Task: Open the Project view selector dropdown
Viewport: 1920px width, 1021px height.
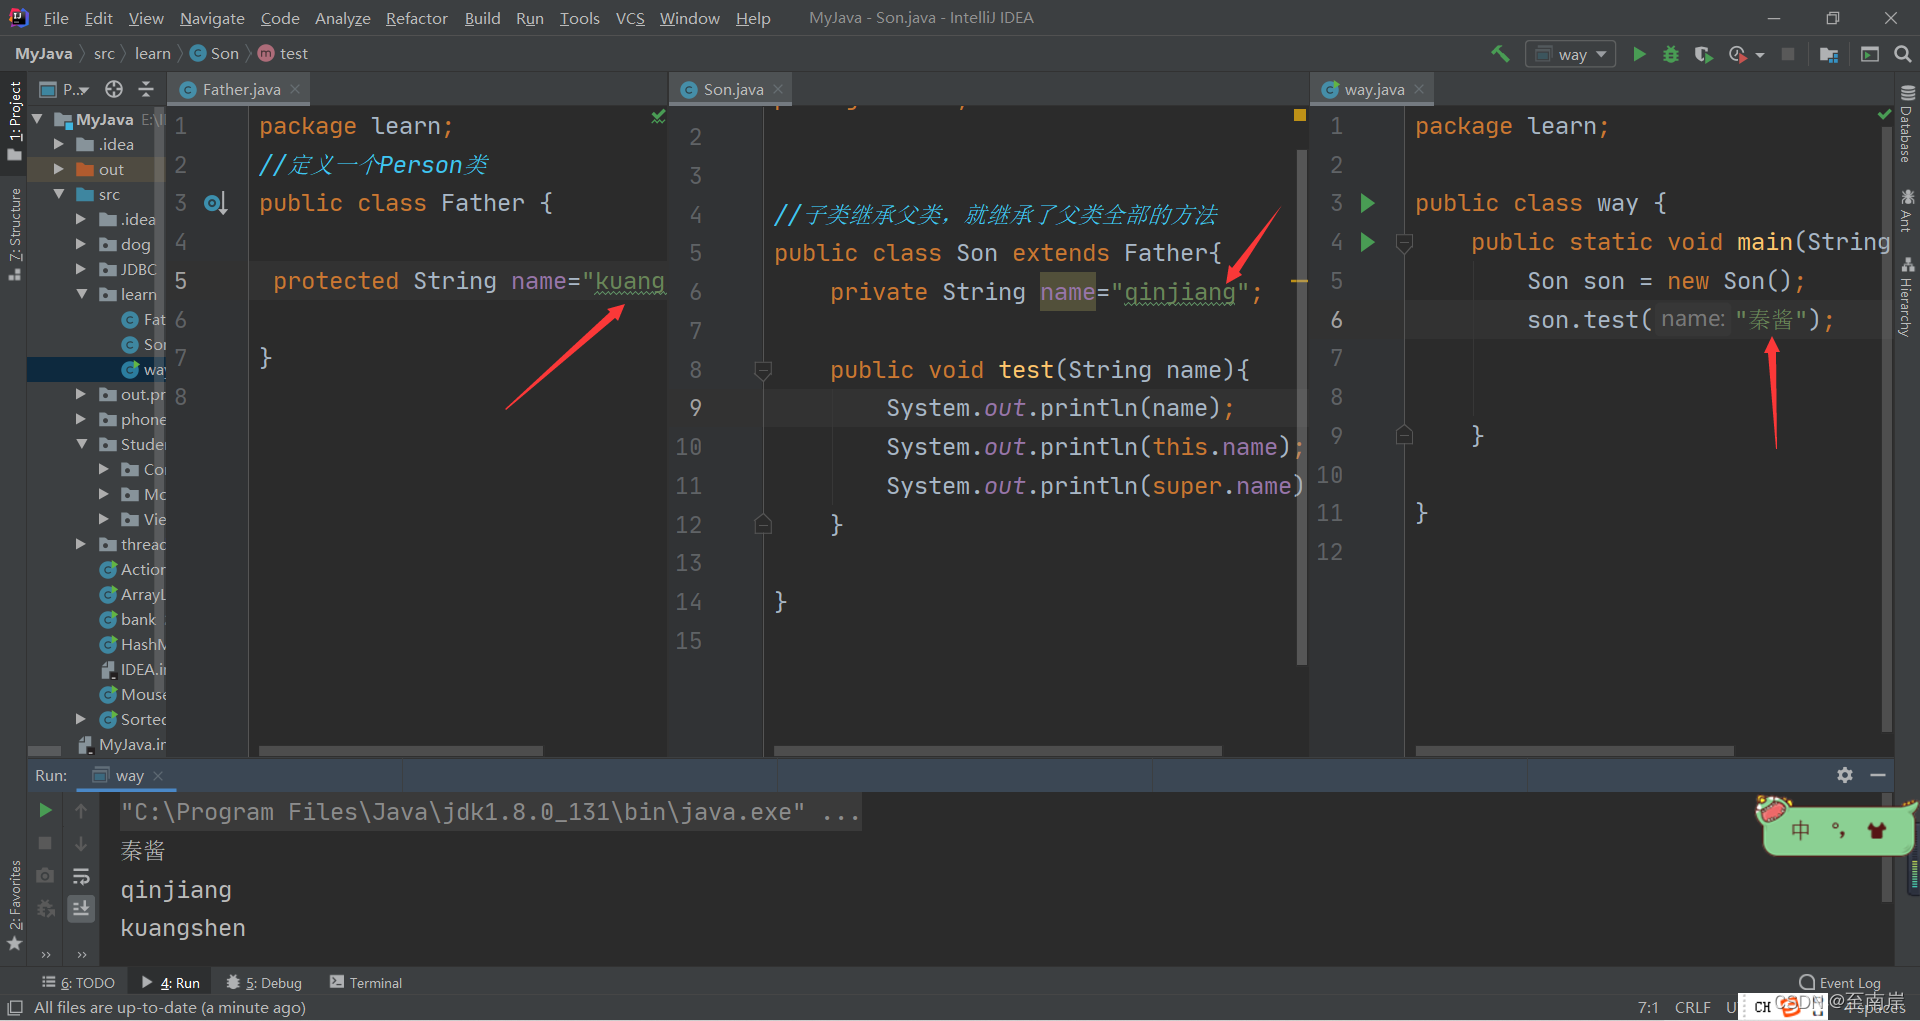Action: tap(65, 89)
